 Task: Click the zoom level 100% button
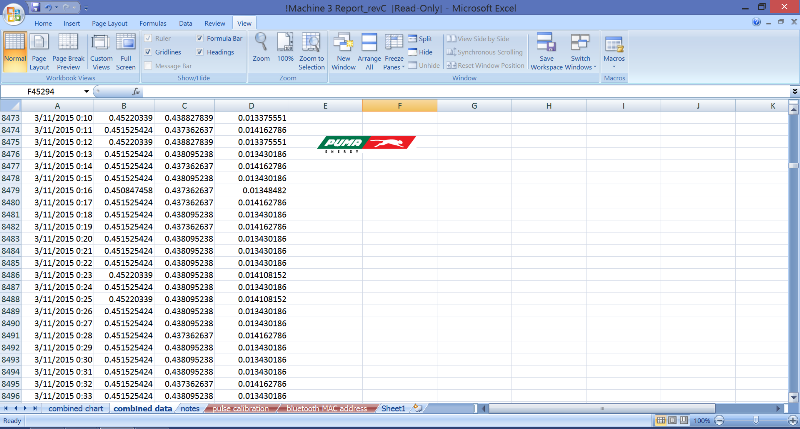(x=702, y=420)
